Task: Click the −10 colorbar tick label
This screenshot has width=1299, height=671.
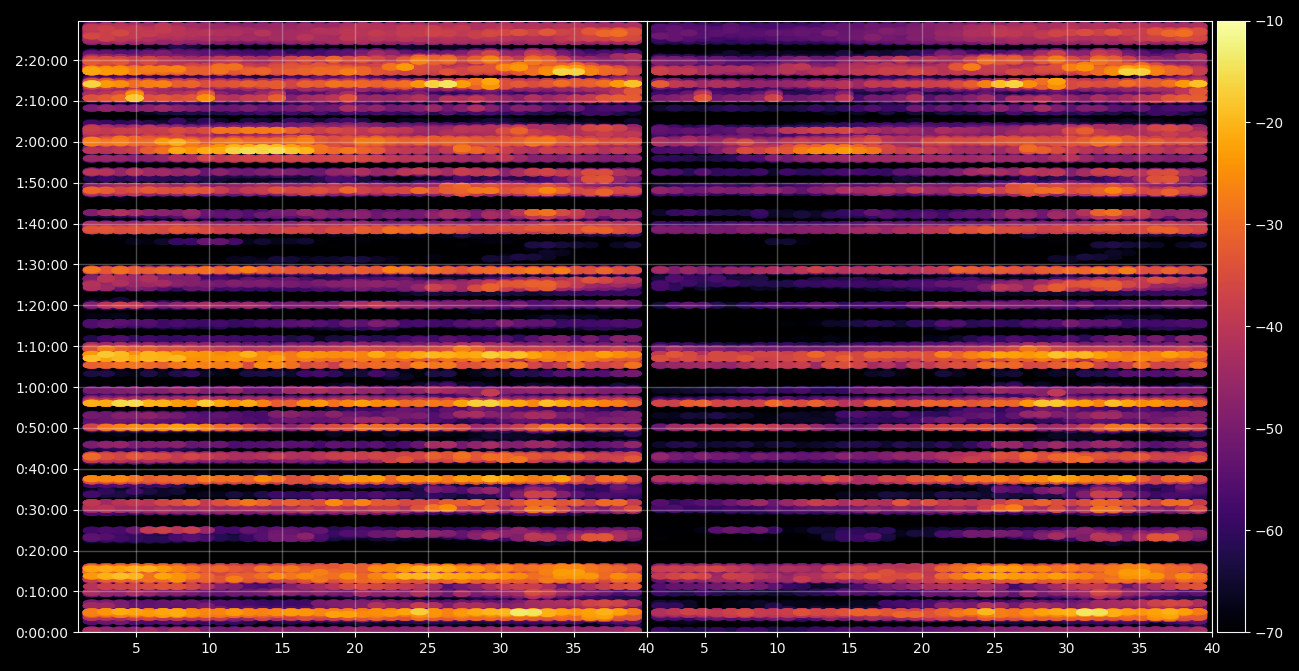Action: [x=1267, y=21]
